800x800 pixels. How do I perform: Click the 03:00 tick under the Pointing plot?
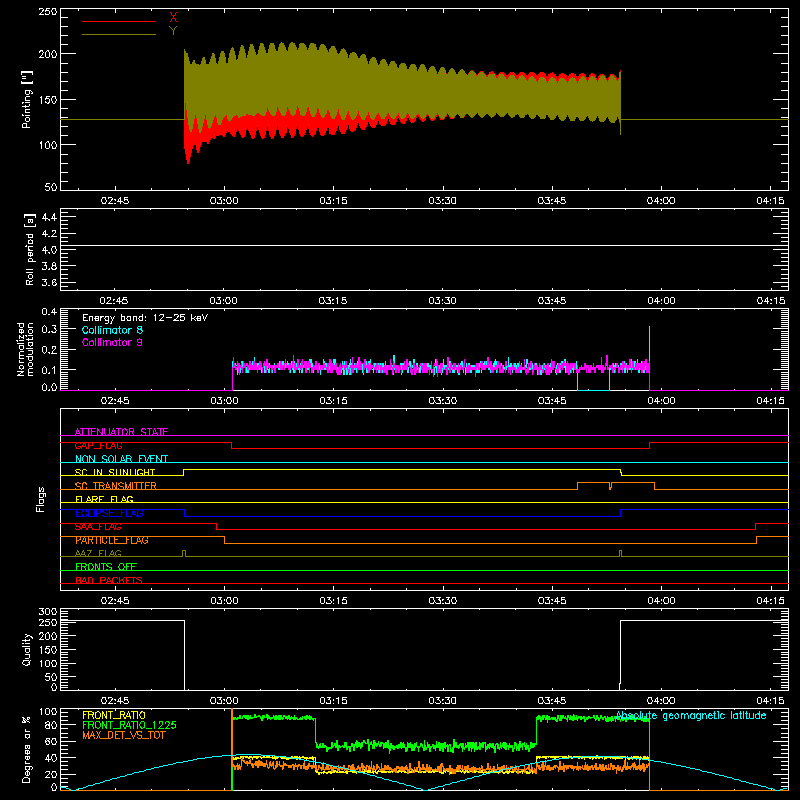[x=224, y=201]
